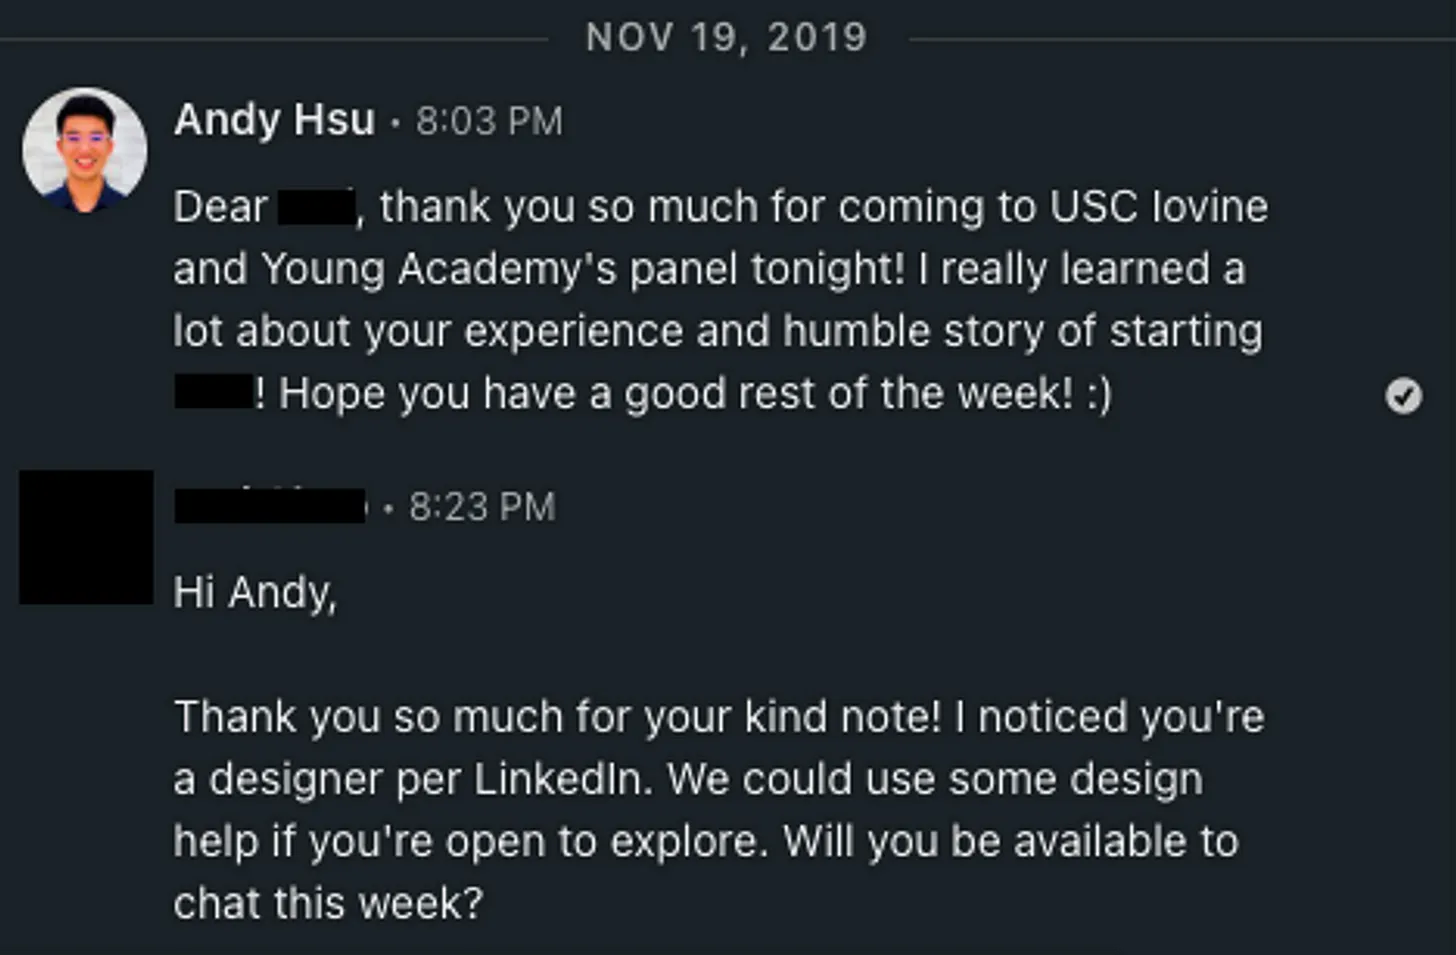
Task: Click the redacted sender name above the reply
Action: [270, 506]
